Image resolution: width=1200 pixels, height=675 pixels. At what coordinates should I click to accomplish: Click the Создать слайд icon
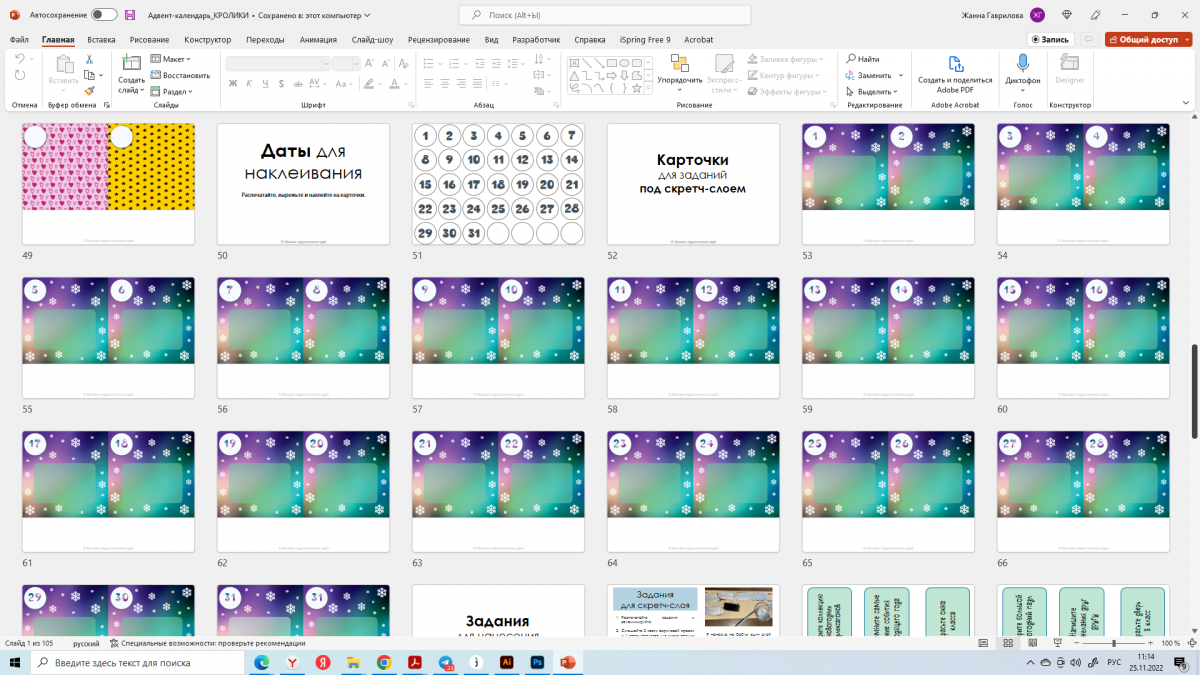pos(130,63)
